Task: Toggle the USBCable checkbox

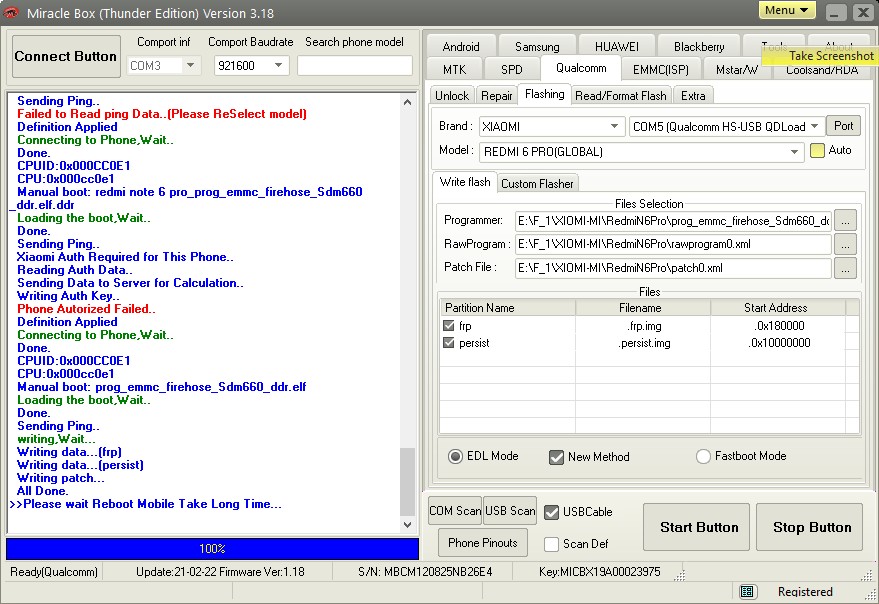Action: [552, 512]
